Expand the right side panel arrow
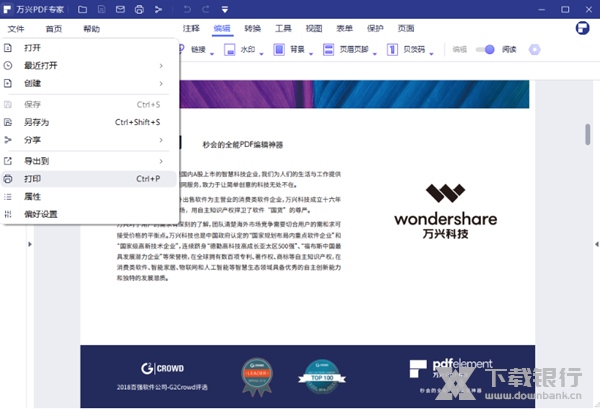Viewport: 600px width, 409px height. point(596,244)
